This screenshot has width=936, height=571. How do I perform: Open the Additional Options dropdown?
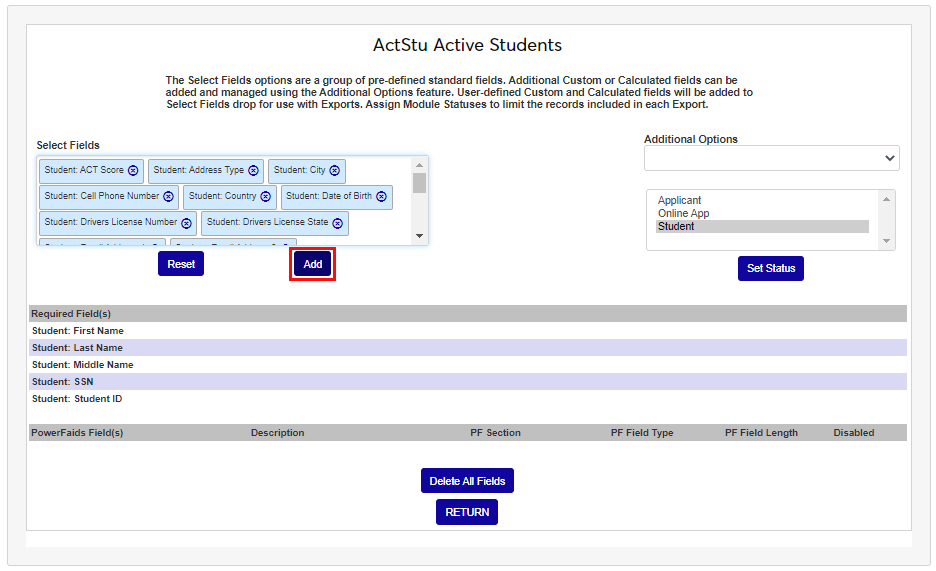771,158
